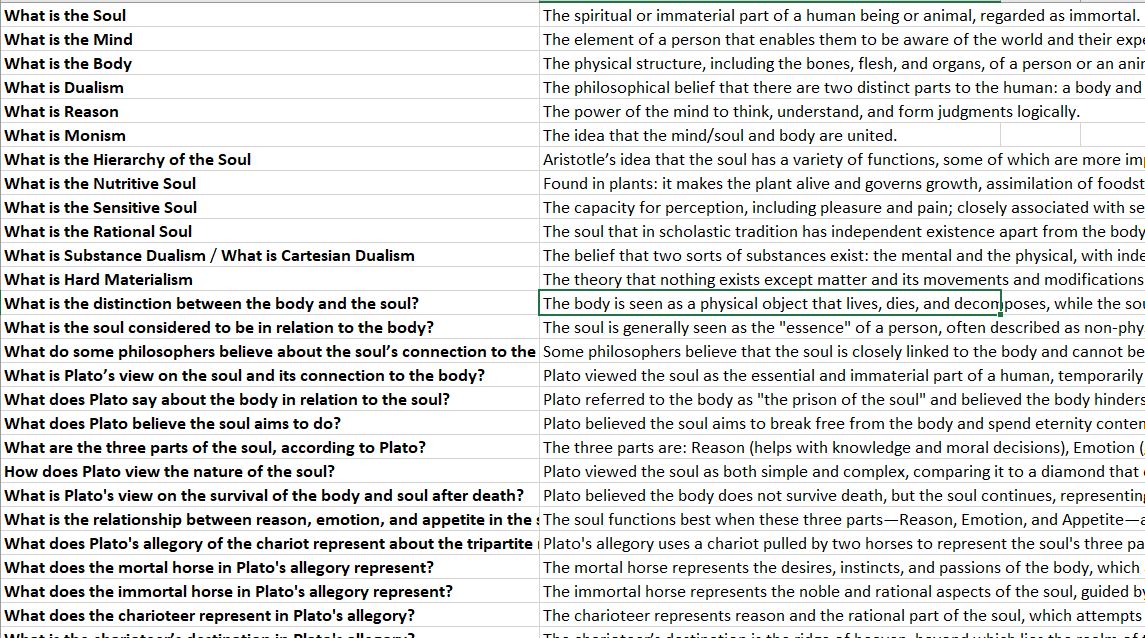Click the cell about the soul as "essence"

click(x=800, y=327)
